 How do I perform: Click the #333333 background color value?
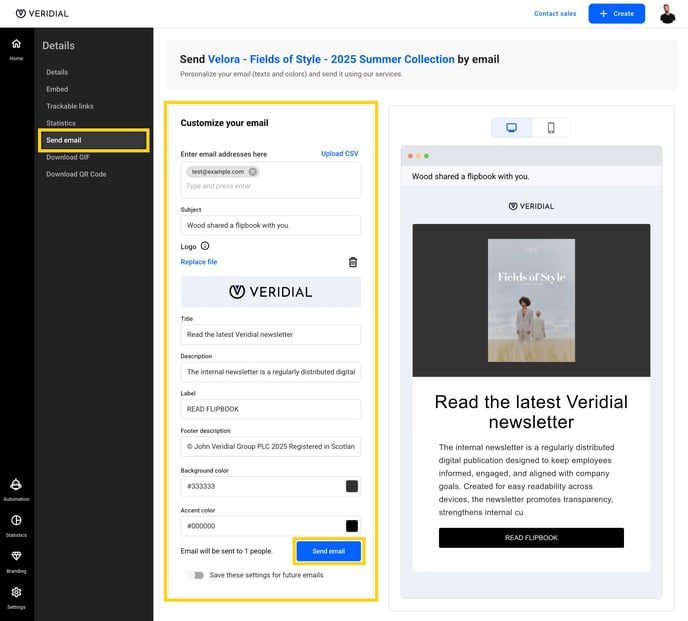(x=201, y=486)
